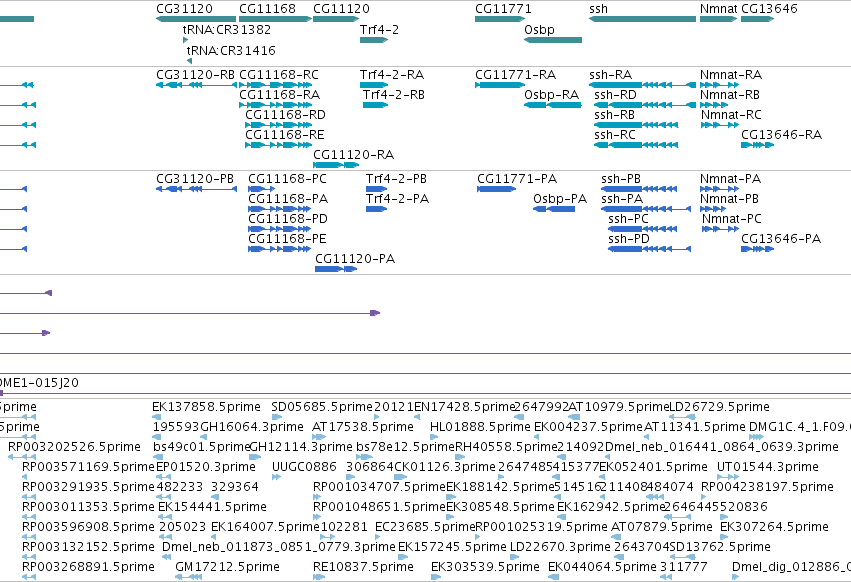The image size is (851, 582).
Task: Click EST EK307264.5prime
Action: 774,527
